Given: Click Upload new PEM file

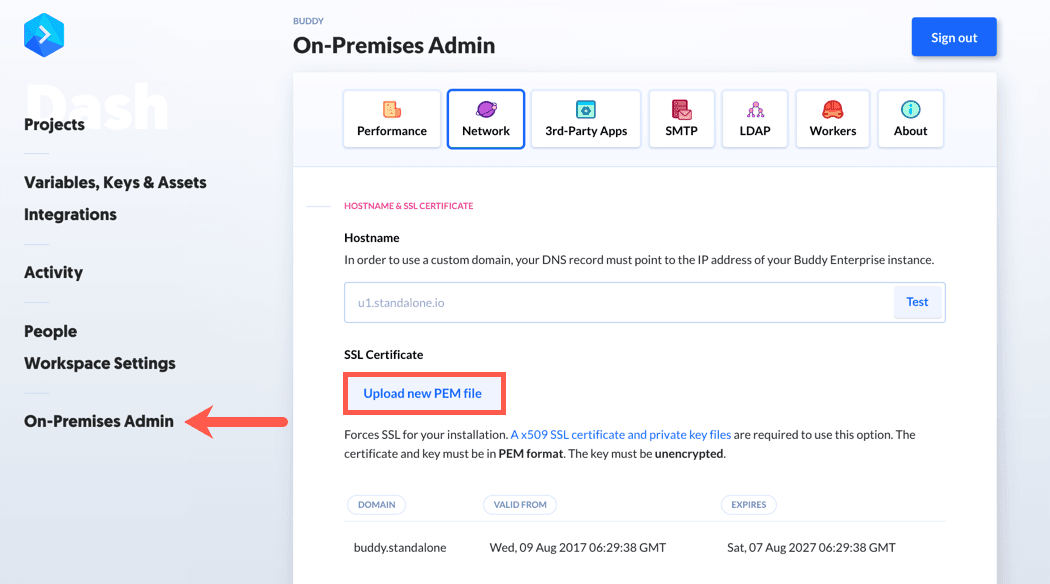Looking at the screenshot, I should click(x=424, y=393).
